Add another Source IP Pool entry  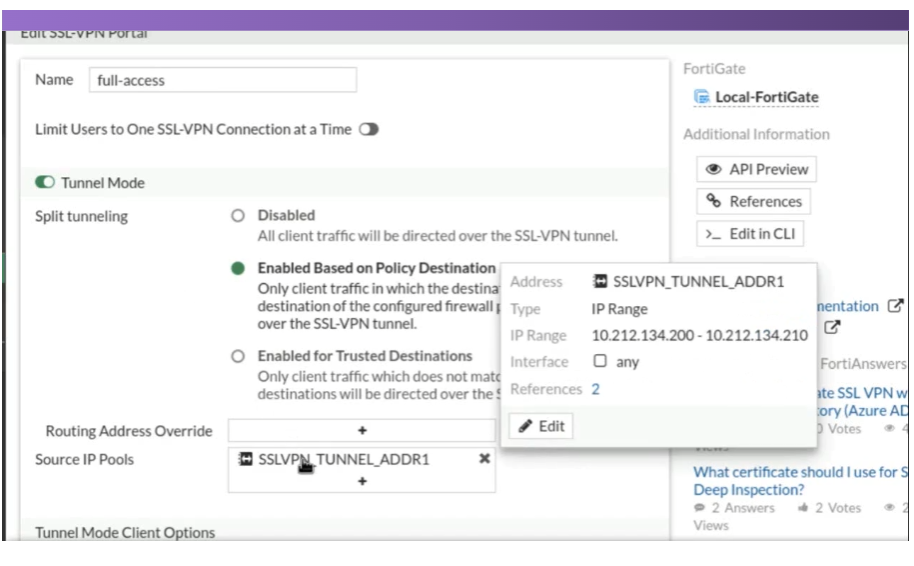(362, 481)
